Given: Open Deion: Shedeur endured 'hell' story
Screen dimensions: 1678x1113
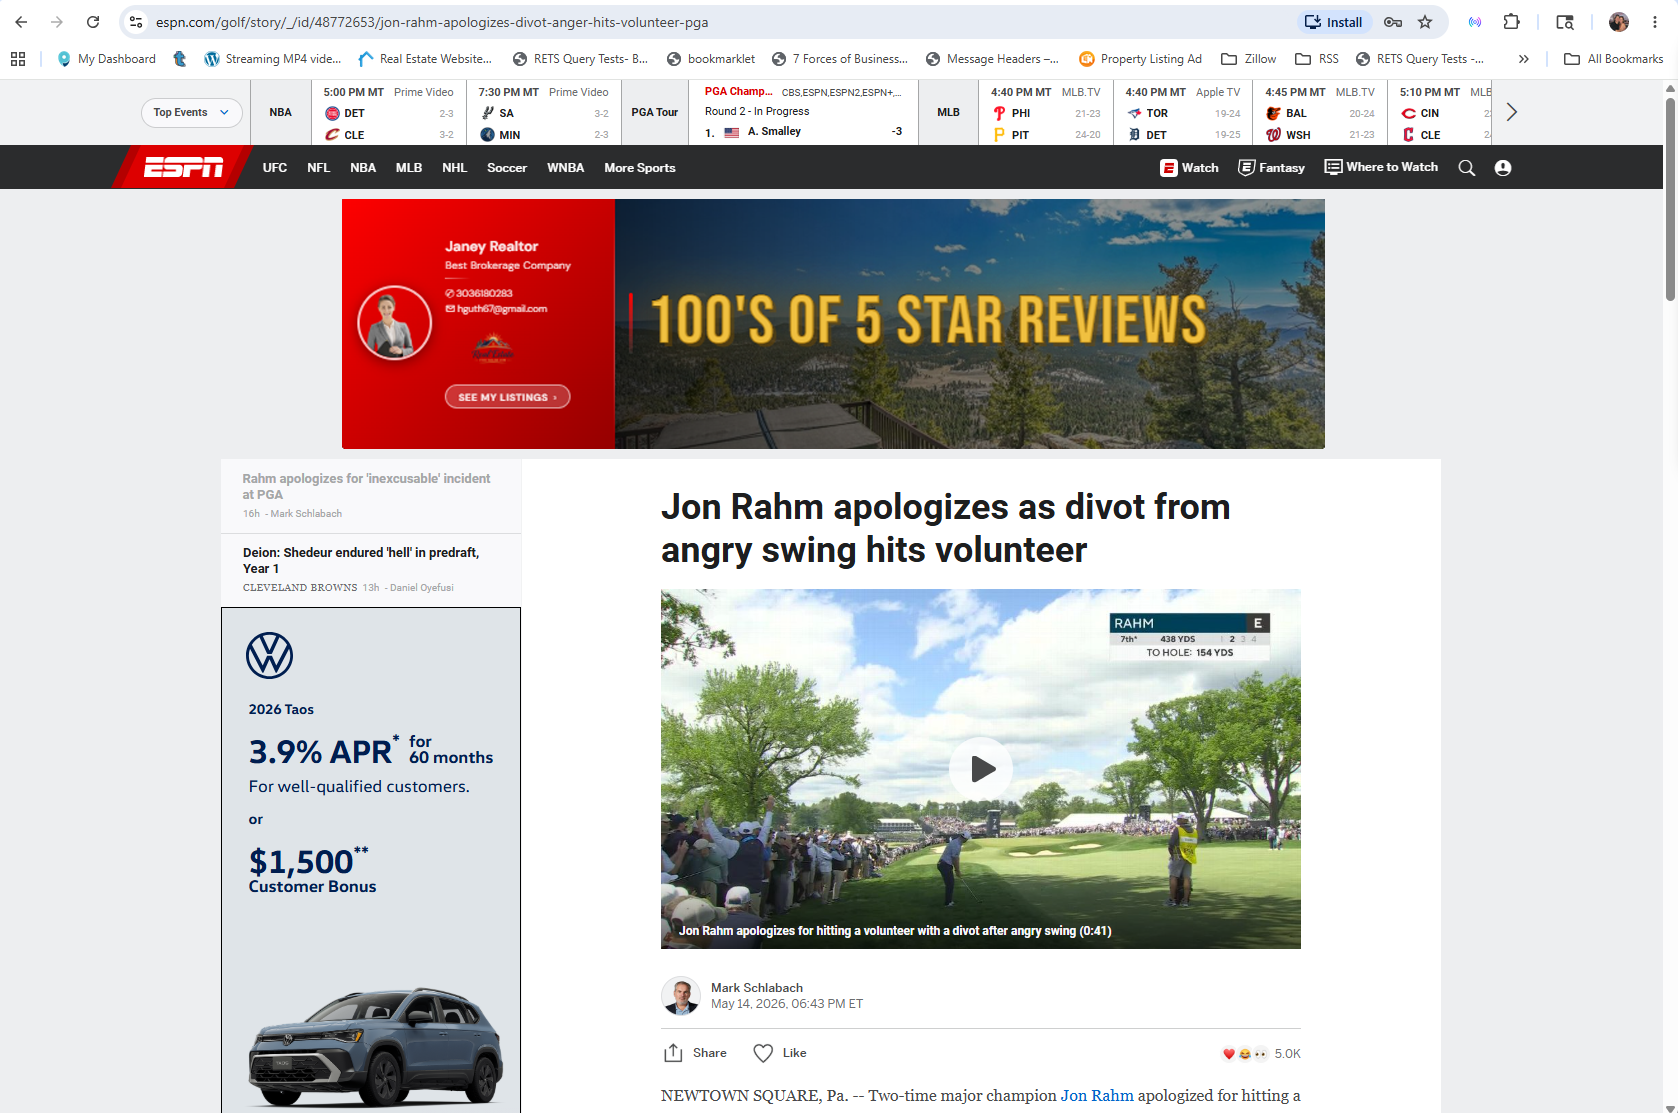Looking at the screenshot, I should [x=361, y=560].
